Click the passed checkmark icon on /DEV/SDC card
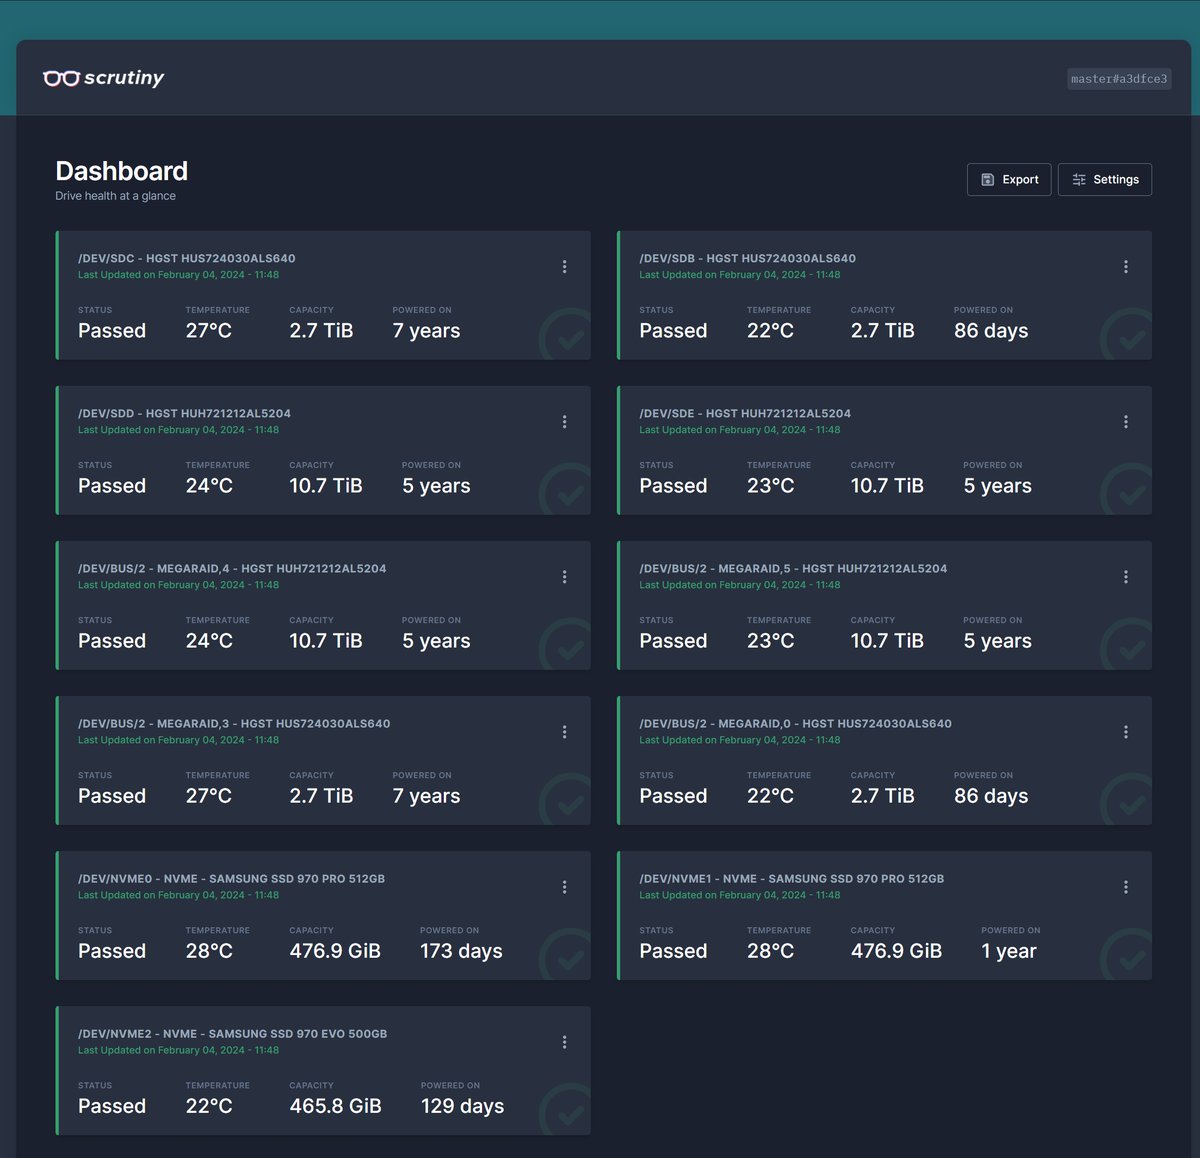The image size is (1200, 1158). (567, 336)
